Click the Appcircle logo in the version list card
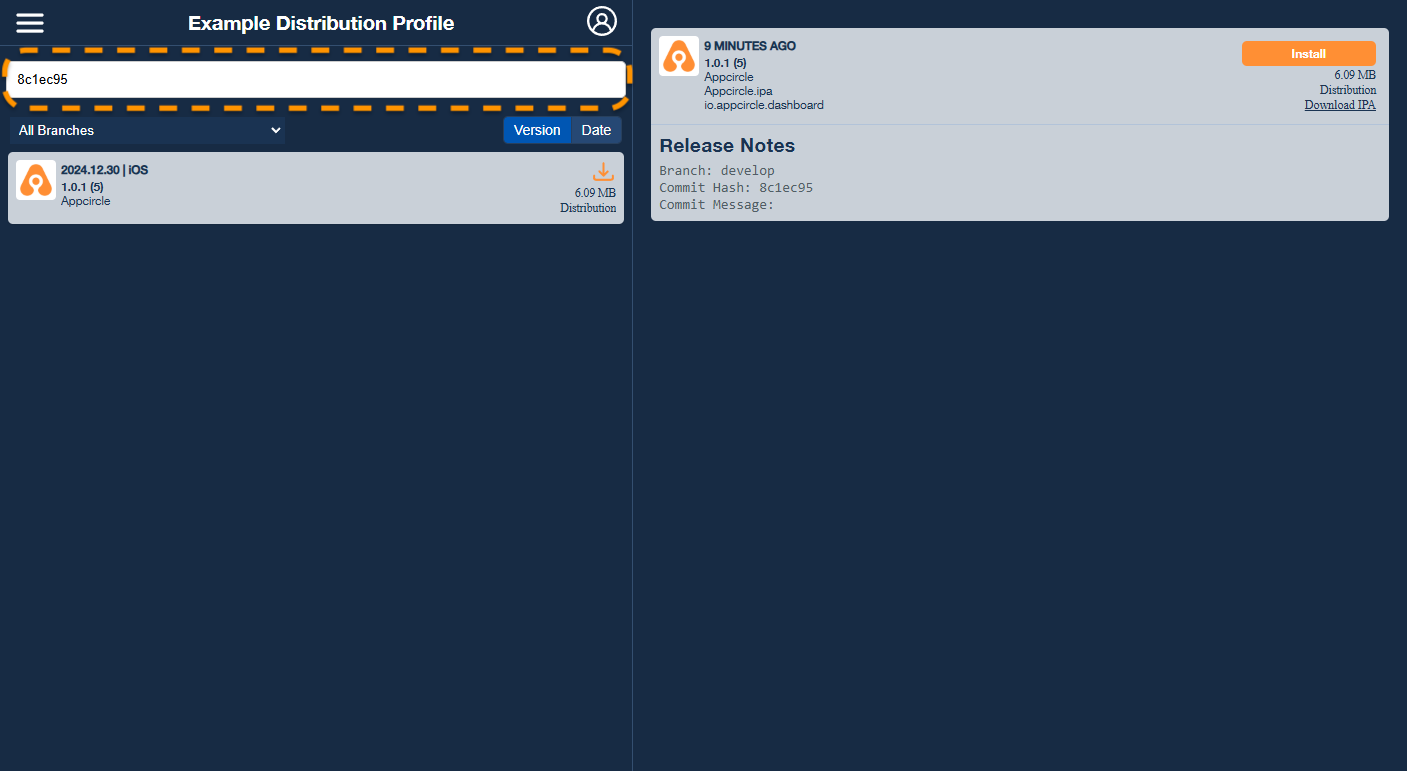Screen dimensions: 1407x771 click(36, 180)
